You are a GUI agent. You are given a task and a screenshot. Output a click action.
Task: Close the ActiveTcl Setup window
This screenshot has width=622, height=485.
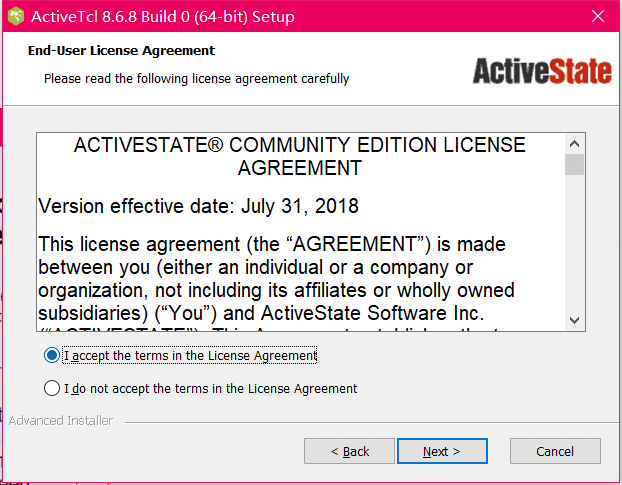tap(598, 16)
